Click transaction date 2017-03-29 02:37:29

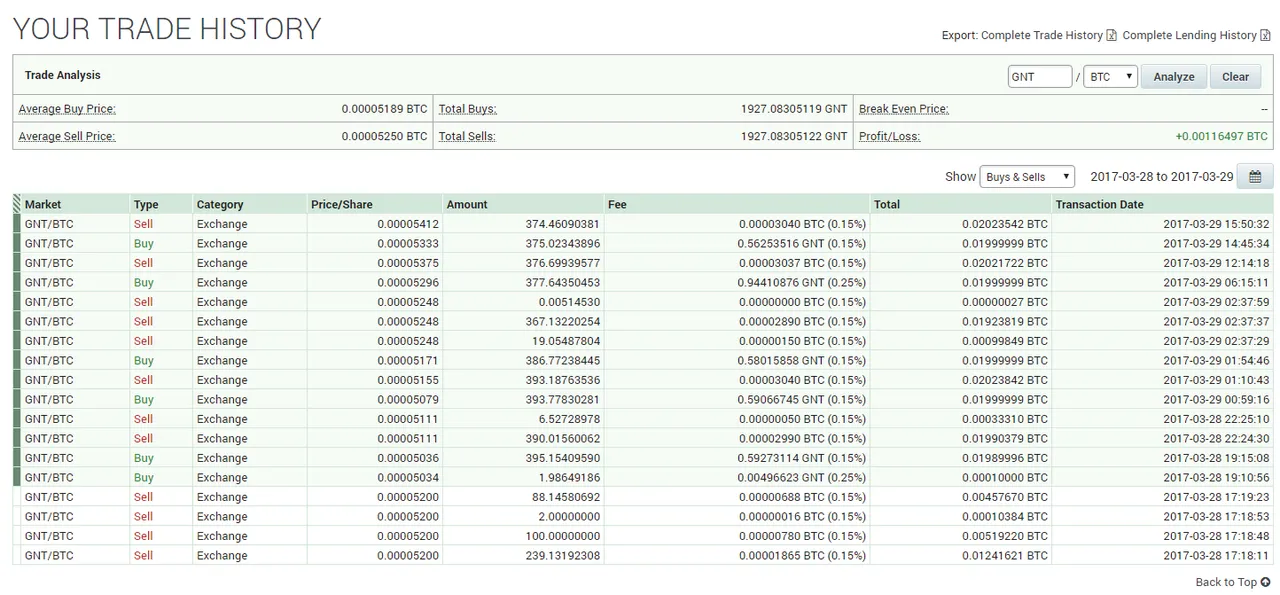click(1216, 341)
